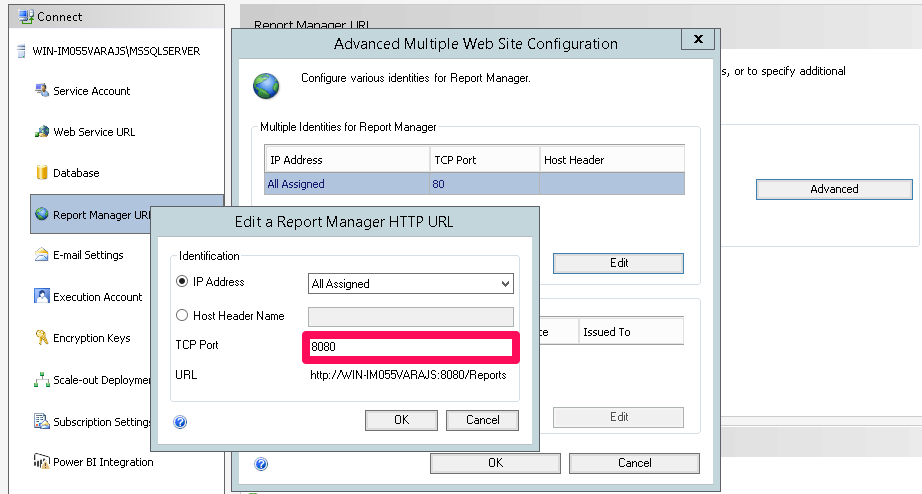Select the Database menu item
Viewport: 922px width, 494px height.
[x=76, y=173]
